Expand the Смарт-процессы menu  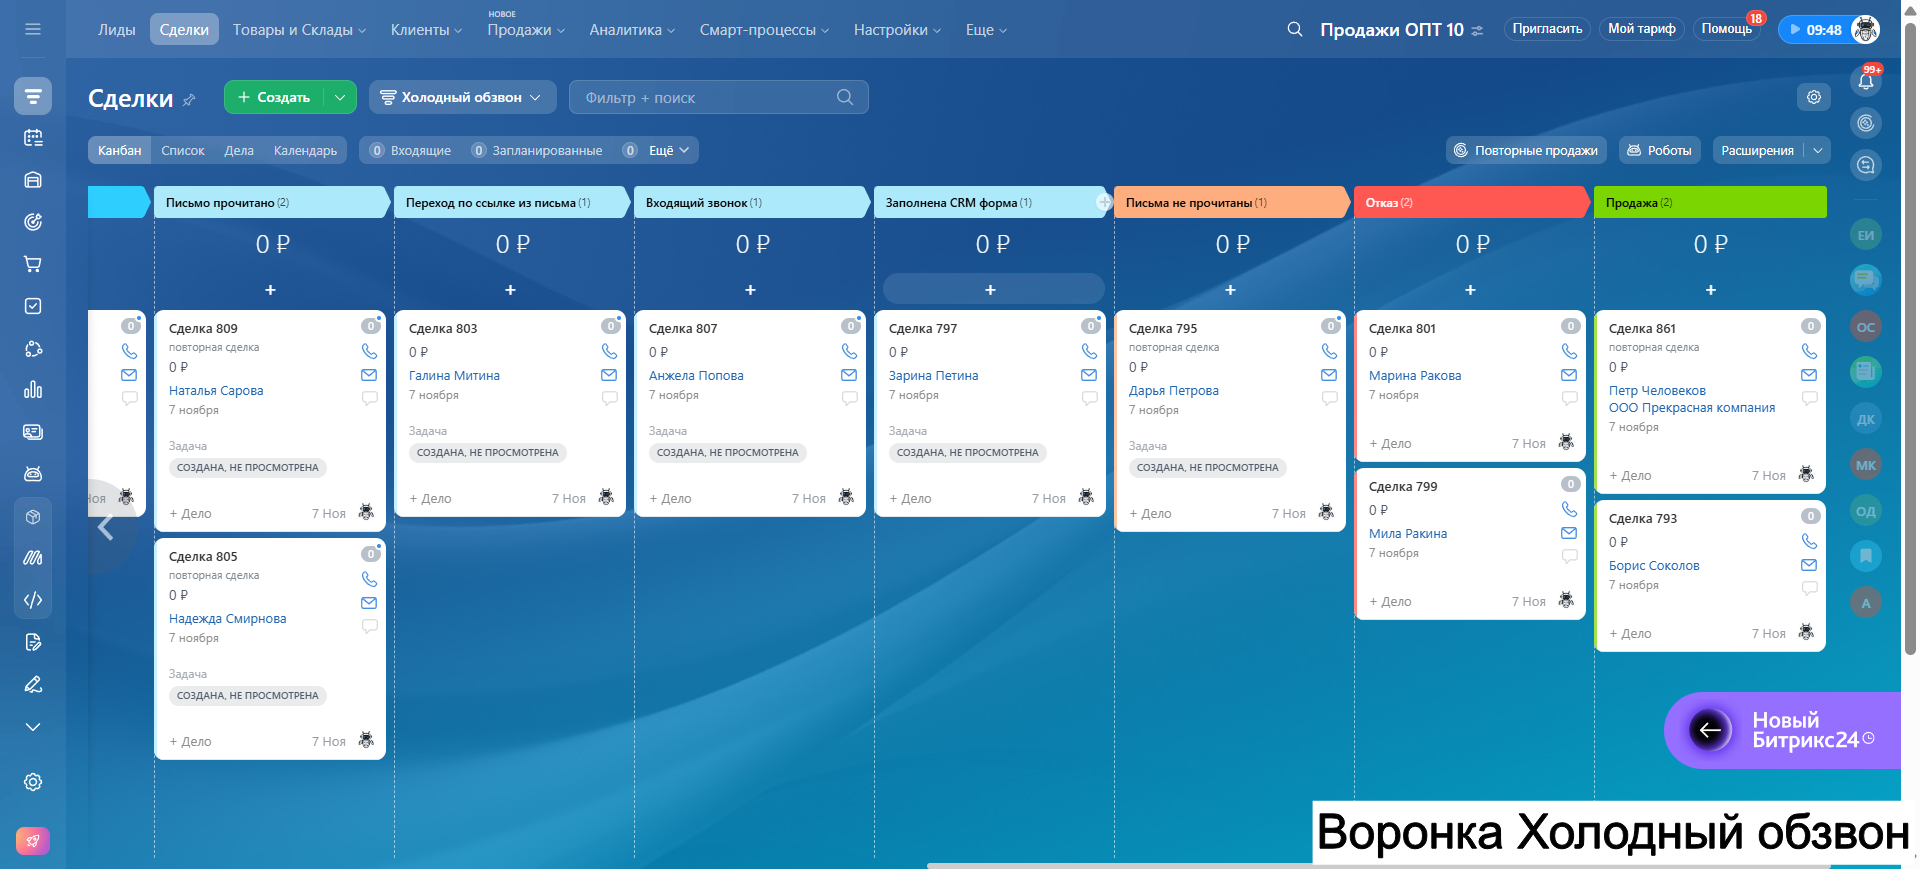pyautogui.click(x=764, y=30)
